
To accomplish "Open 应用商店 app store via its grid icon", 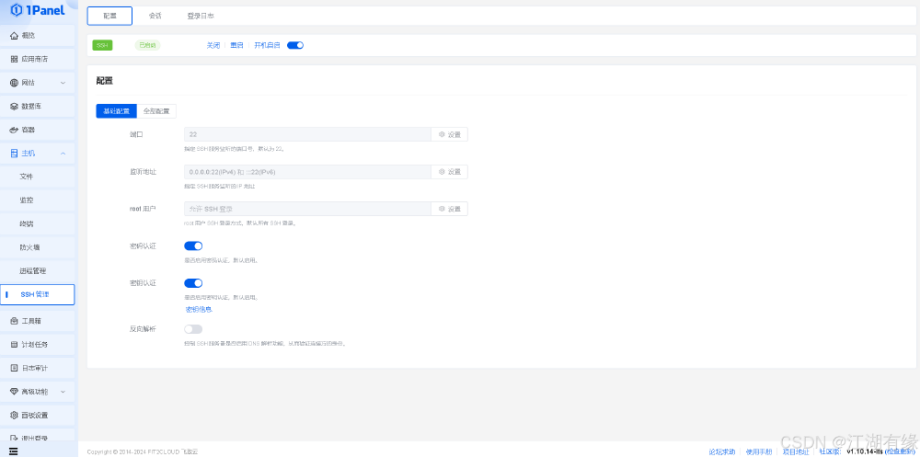I will coord(14,59).
